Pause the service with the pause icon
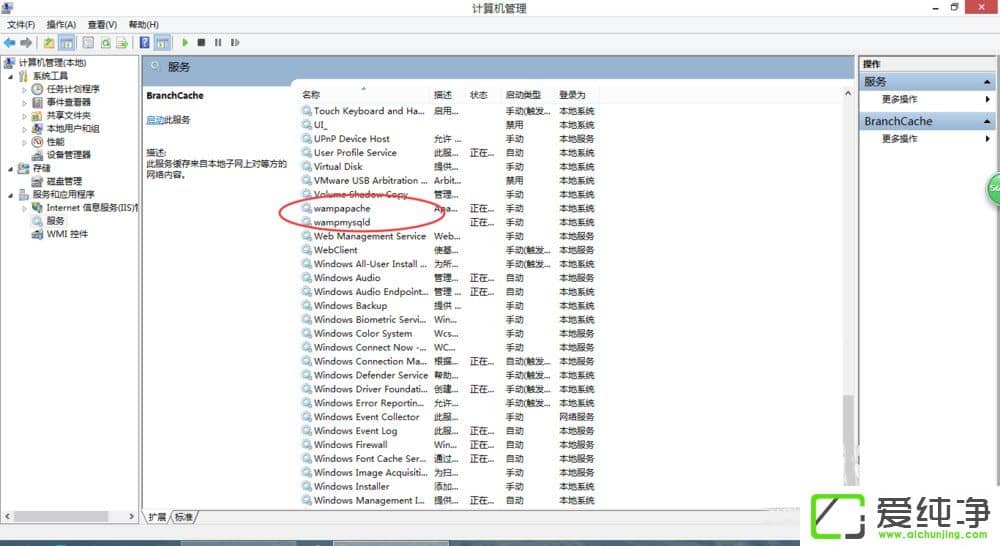 (218, 42)
